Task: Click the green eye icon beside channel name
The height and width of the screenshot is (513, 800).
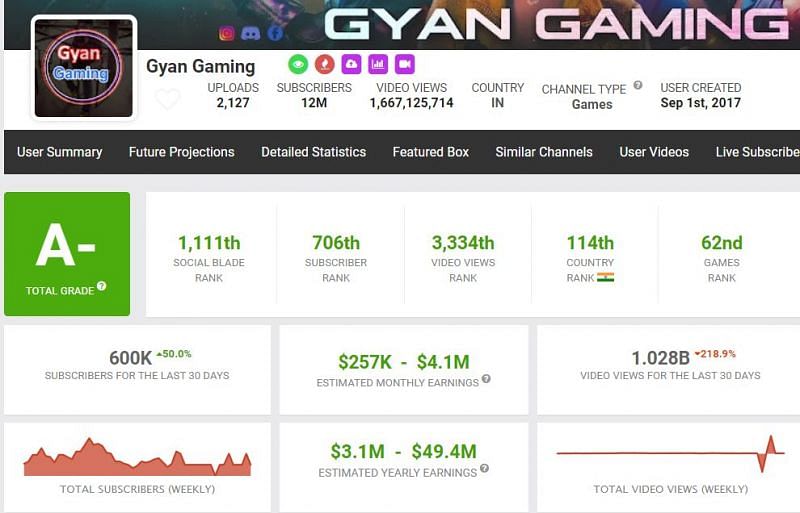Action: (x=298, y=64)
